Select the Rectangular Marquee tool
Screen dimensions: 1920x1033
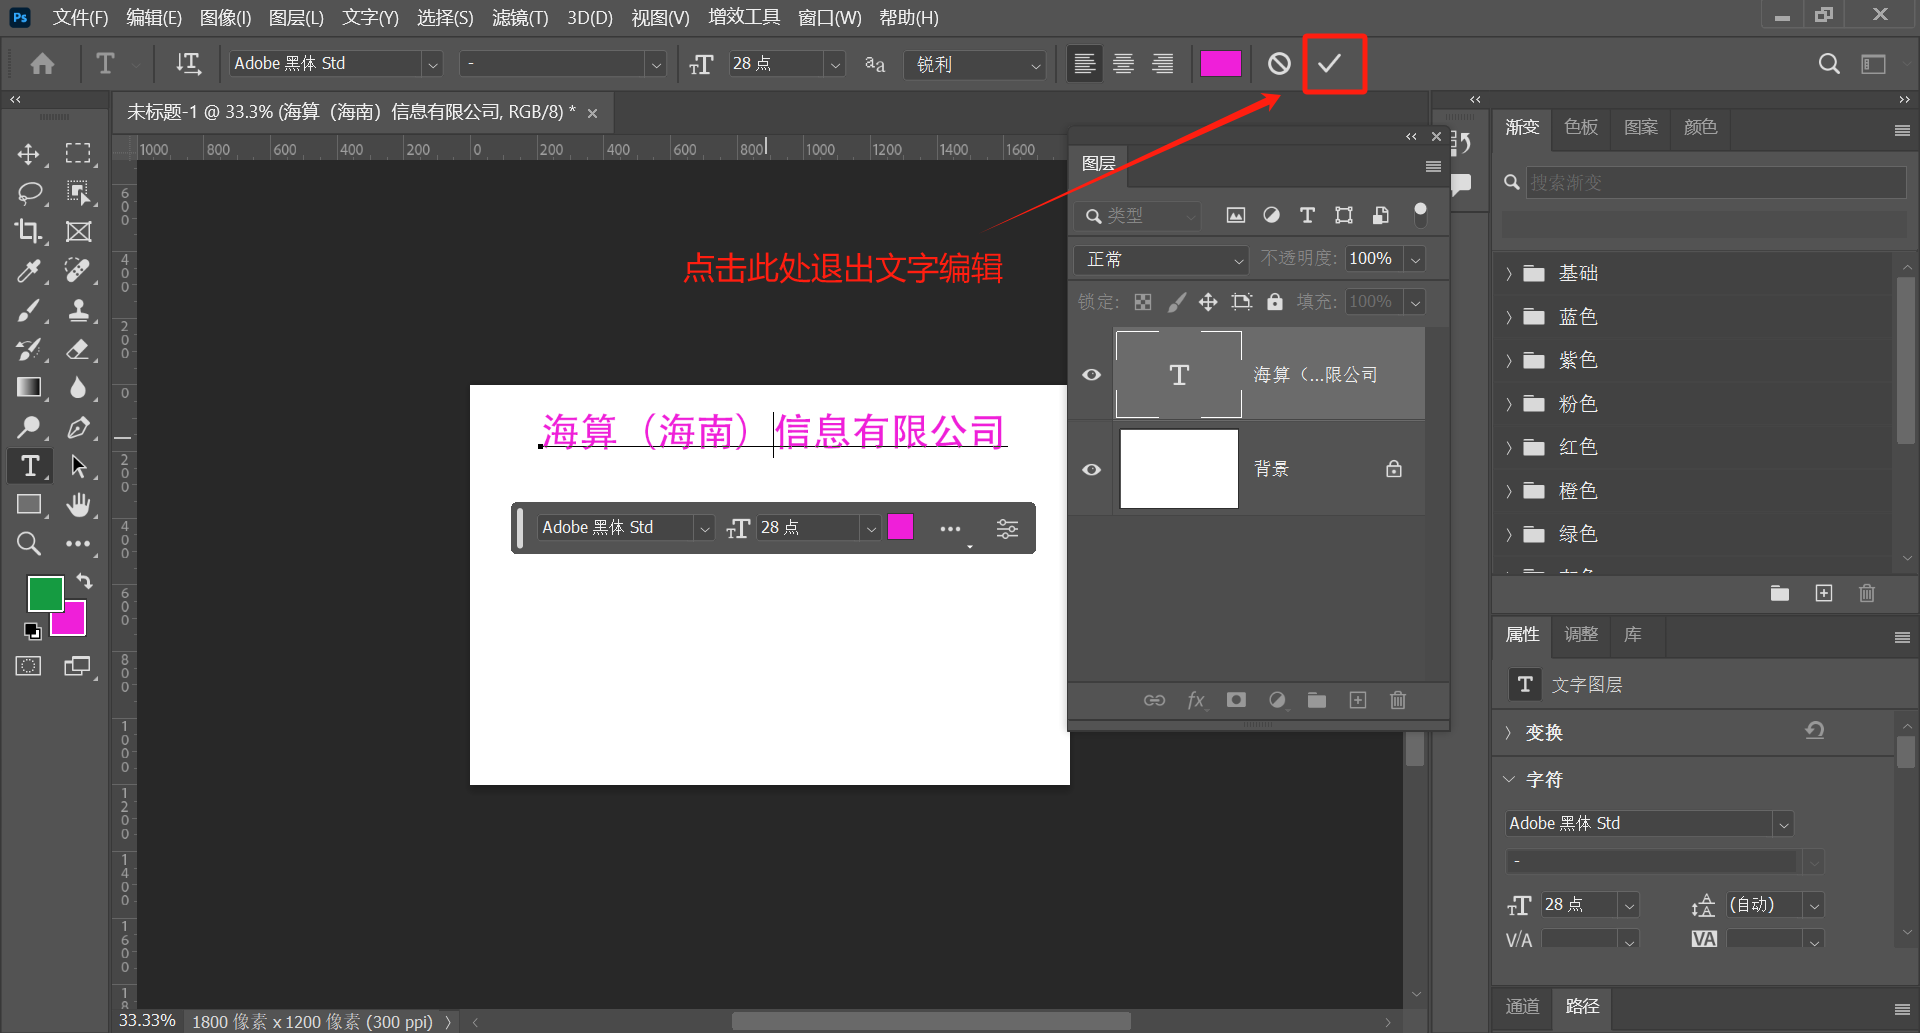(78, 154)
